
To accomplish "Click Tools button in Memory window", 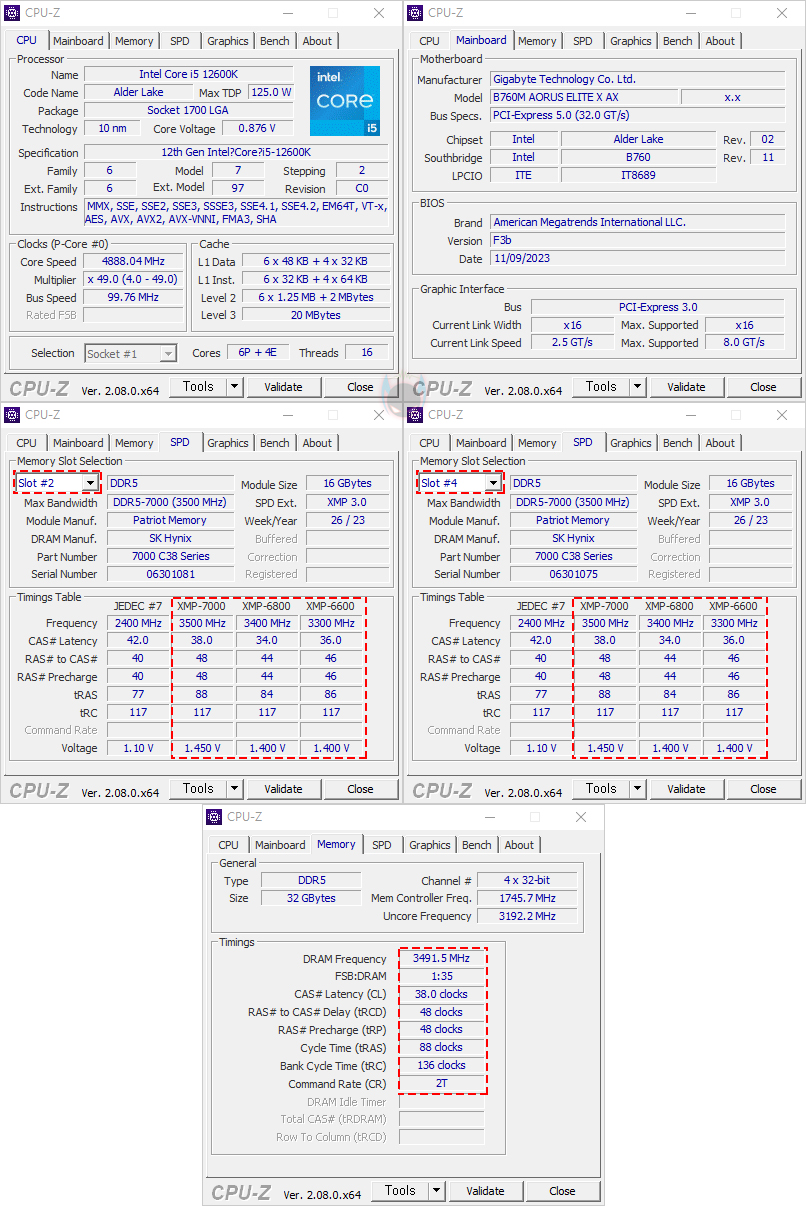I will (400, 1191).
